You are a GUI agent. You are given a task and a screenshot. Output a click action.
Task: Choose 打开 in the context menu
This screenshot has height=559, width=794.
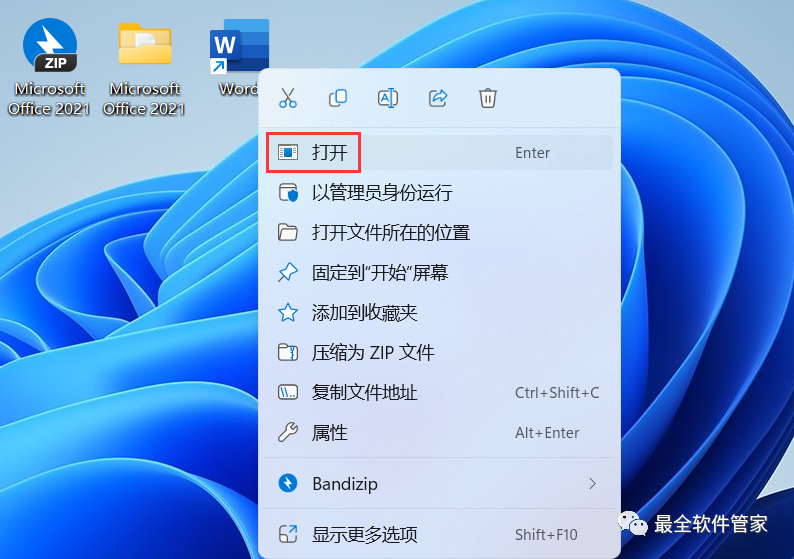pyautogui.click(x=439, y=152)
